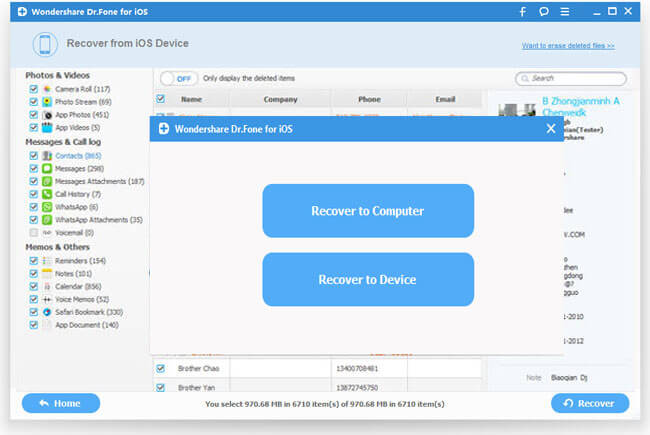Click the Notes icon
This screenshot has height=435, width=650.
point(47,274)
